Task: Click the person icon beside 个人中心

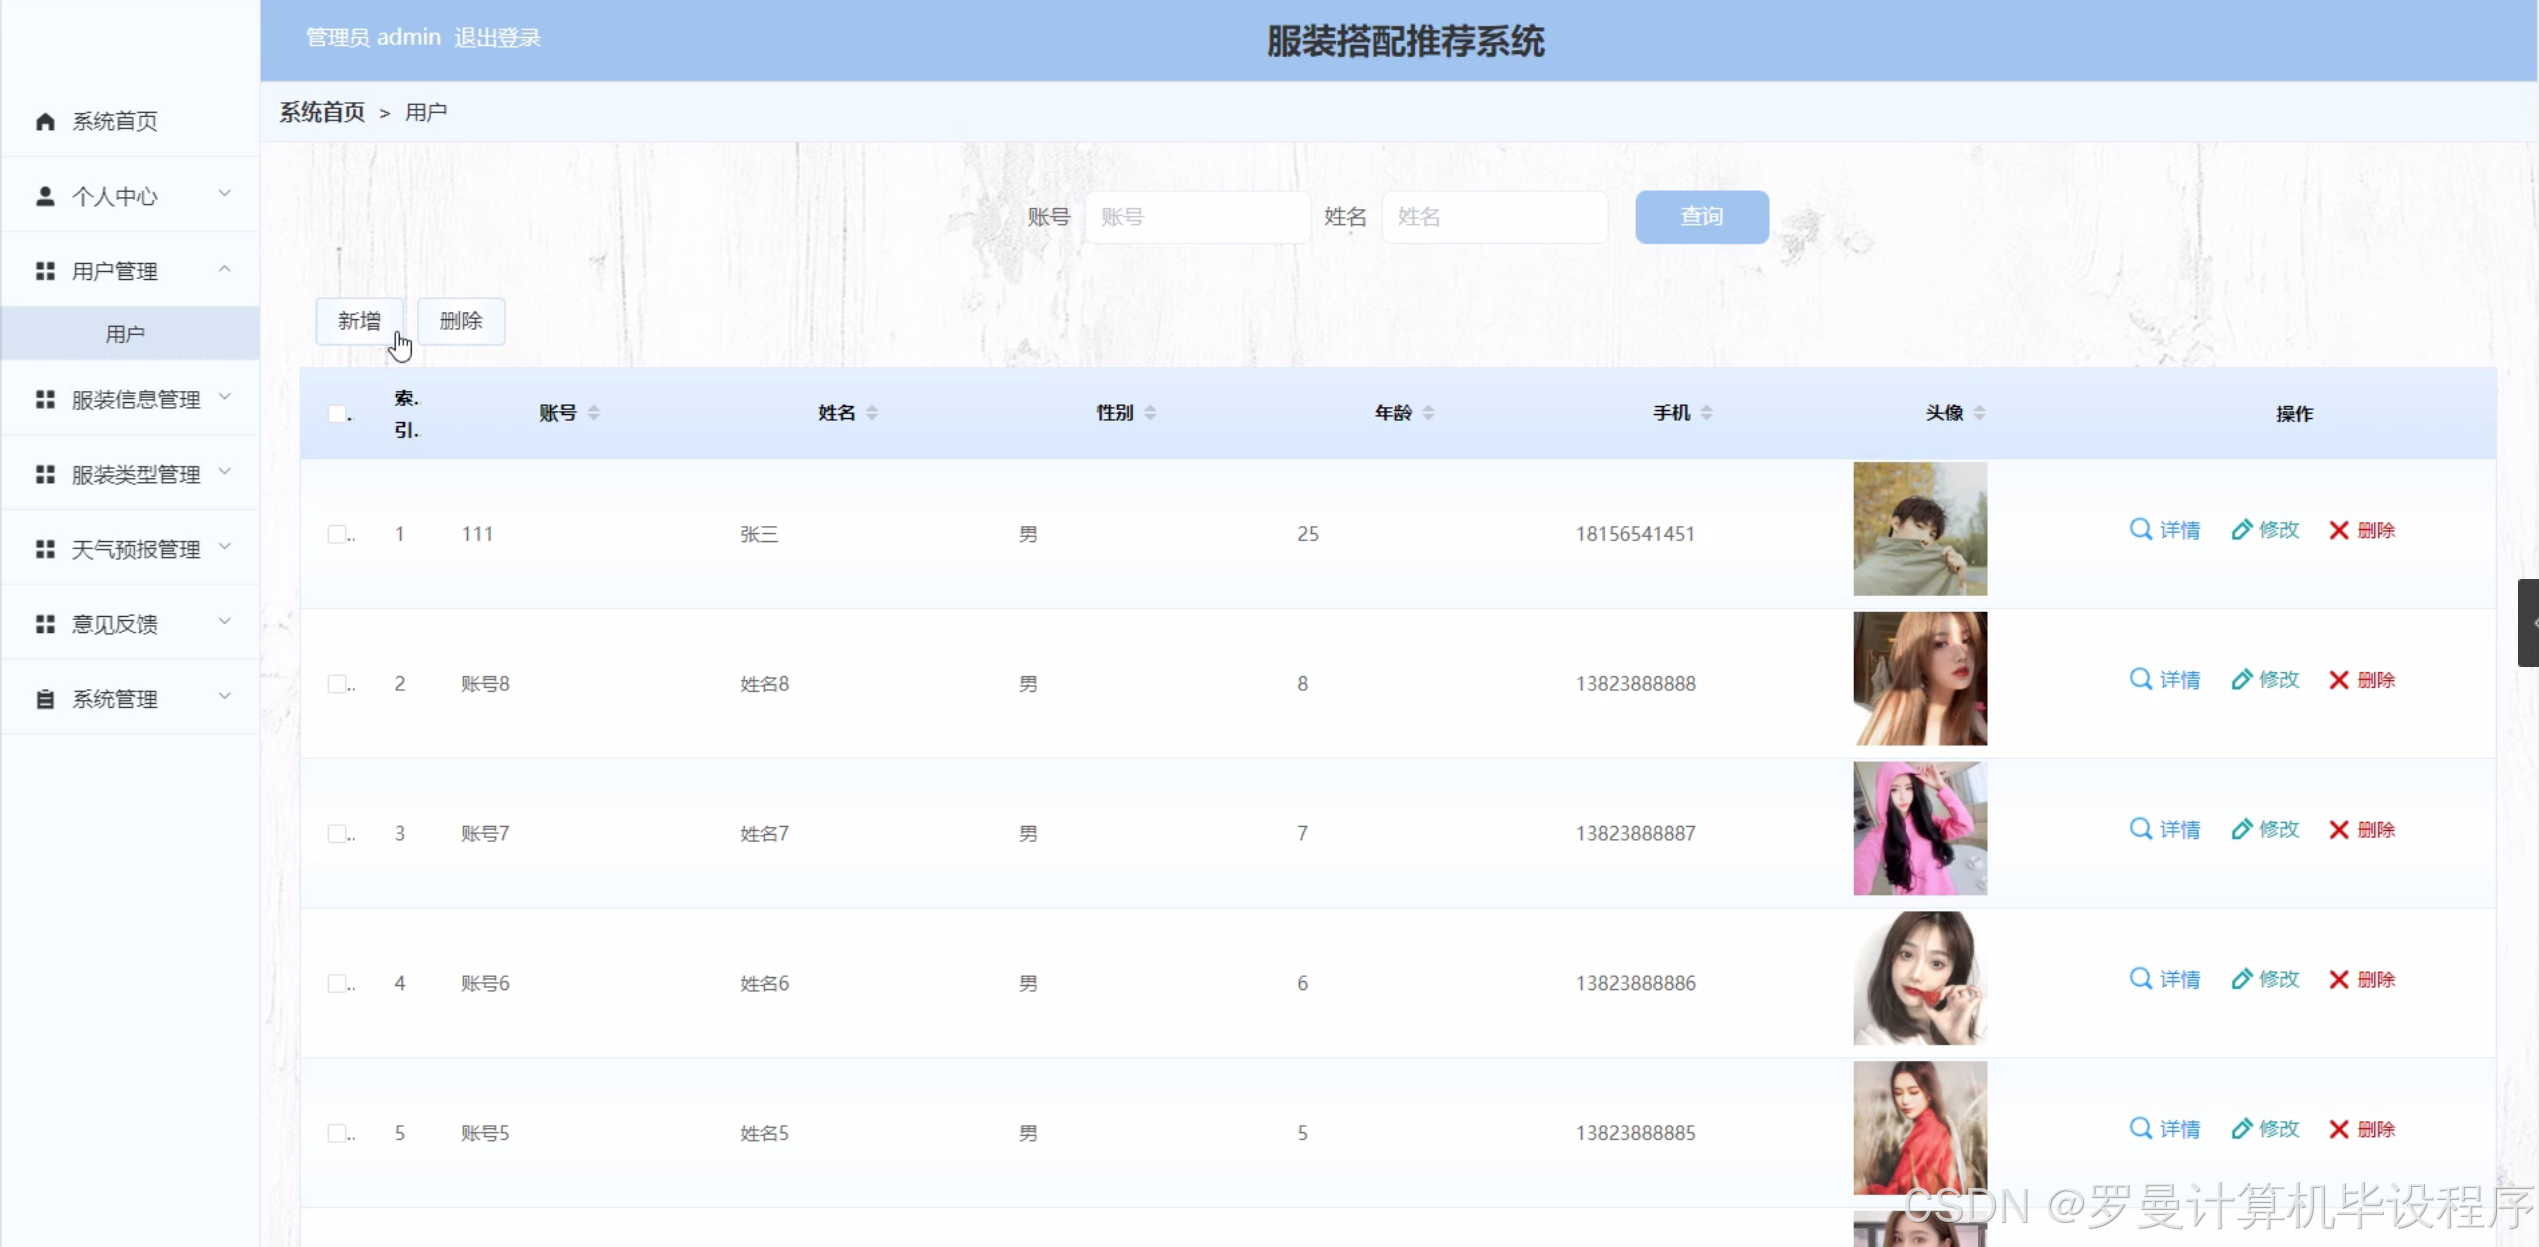Action: pos(45,196)
